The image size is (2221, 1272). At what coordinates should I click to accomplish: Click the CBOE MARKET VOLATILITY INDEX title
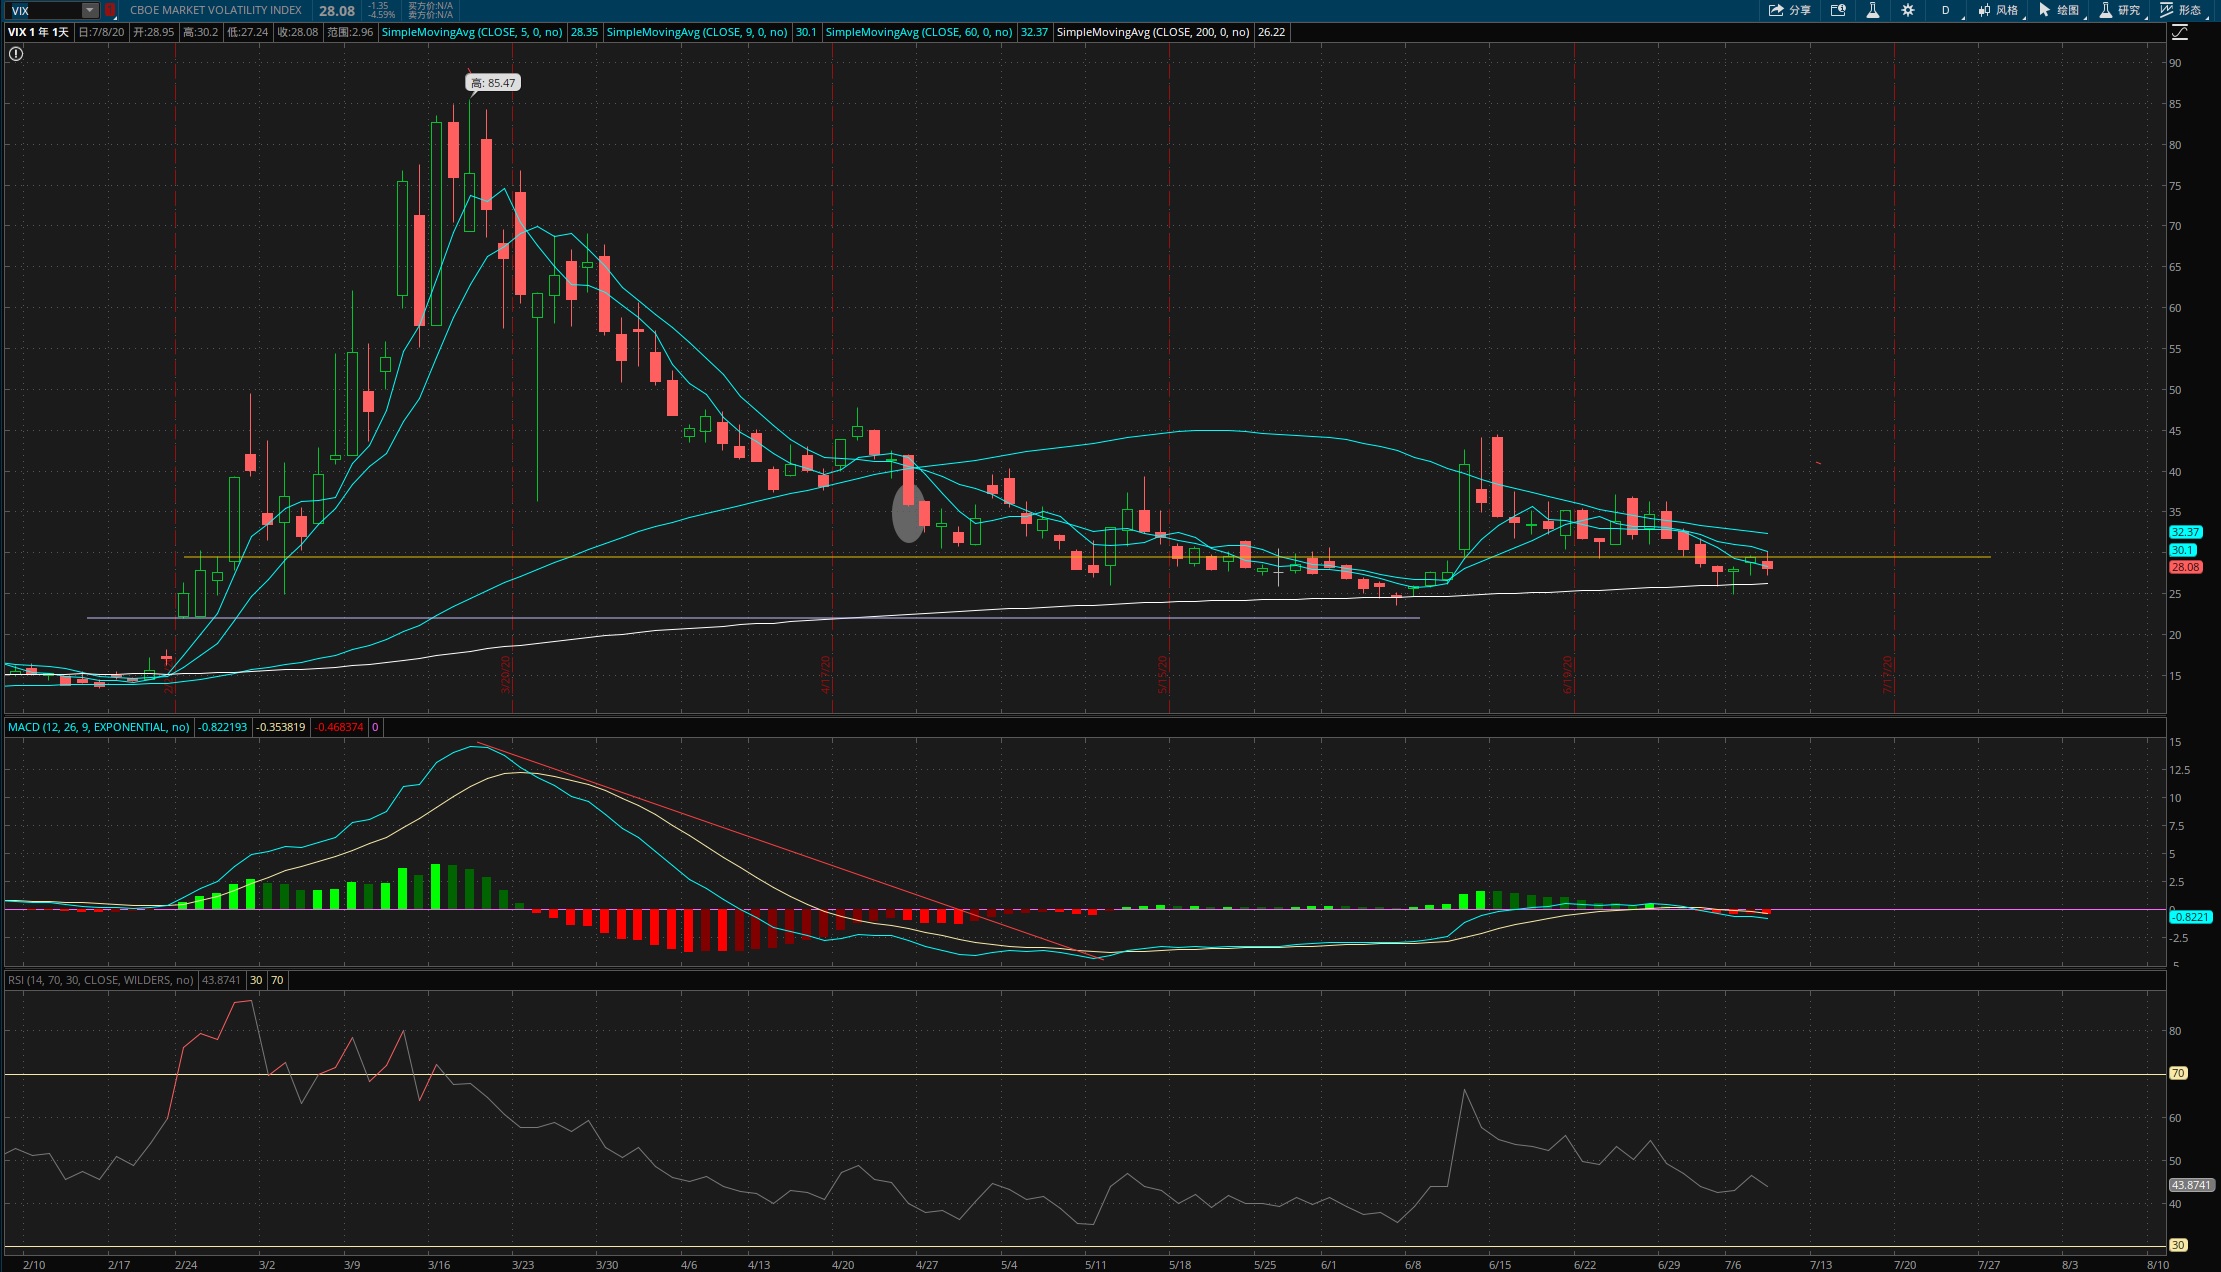coord(216,10)
